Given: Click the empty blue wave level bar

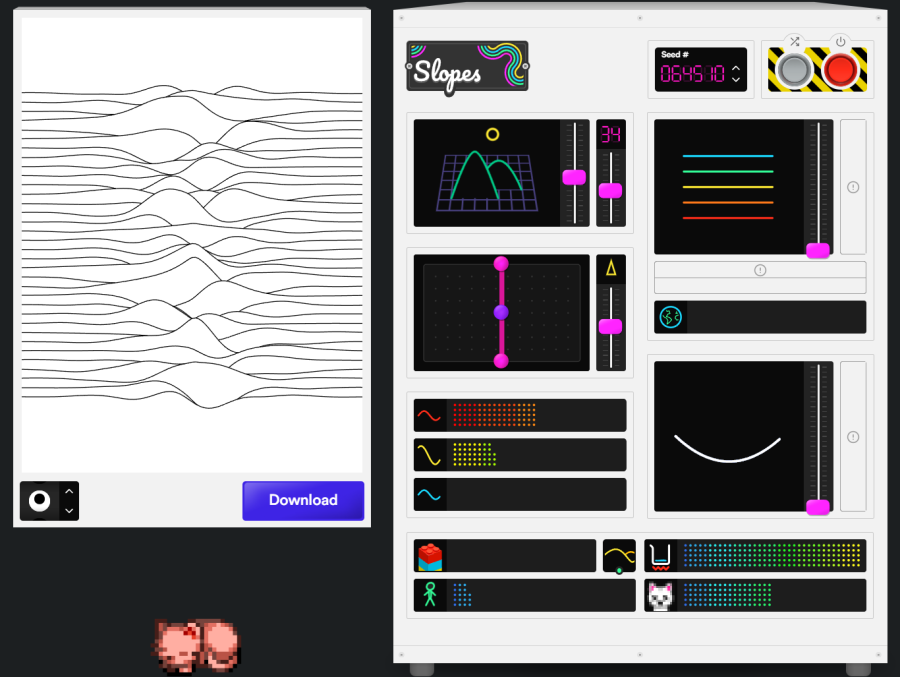Looking at the screenshot, I should click(536, 494).
